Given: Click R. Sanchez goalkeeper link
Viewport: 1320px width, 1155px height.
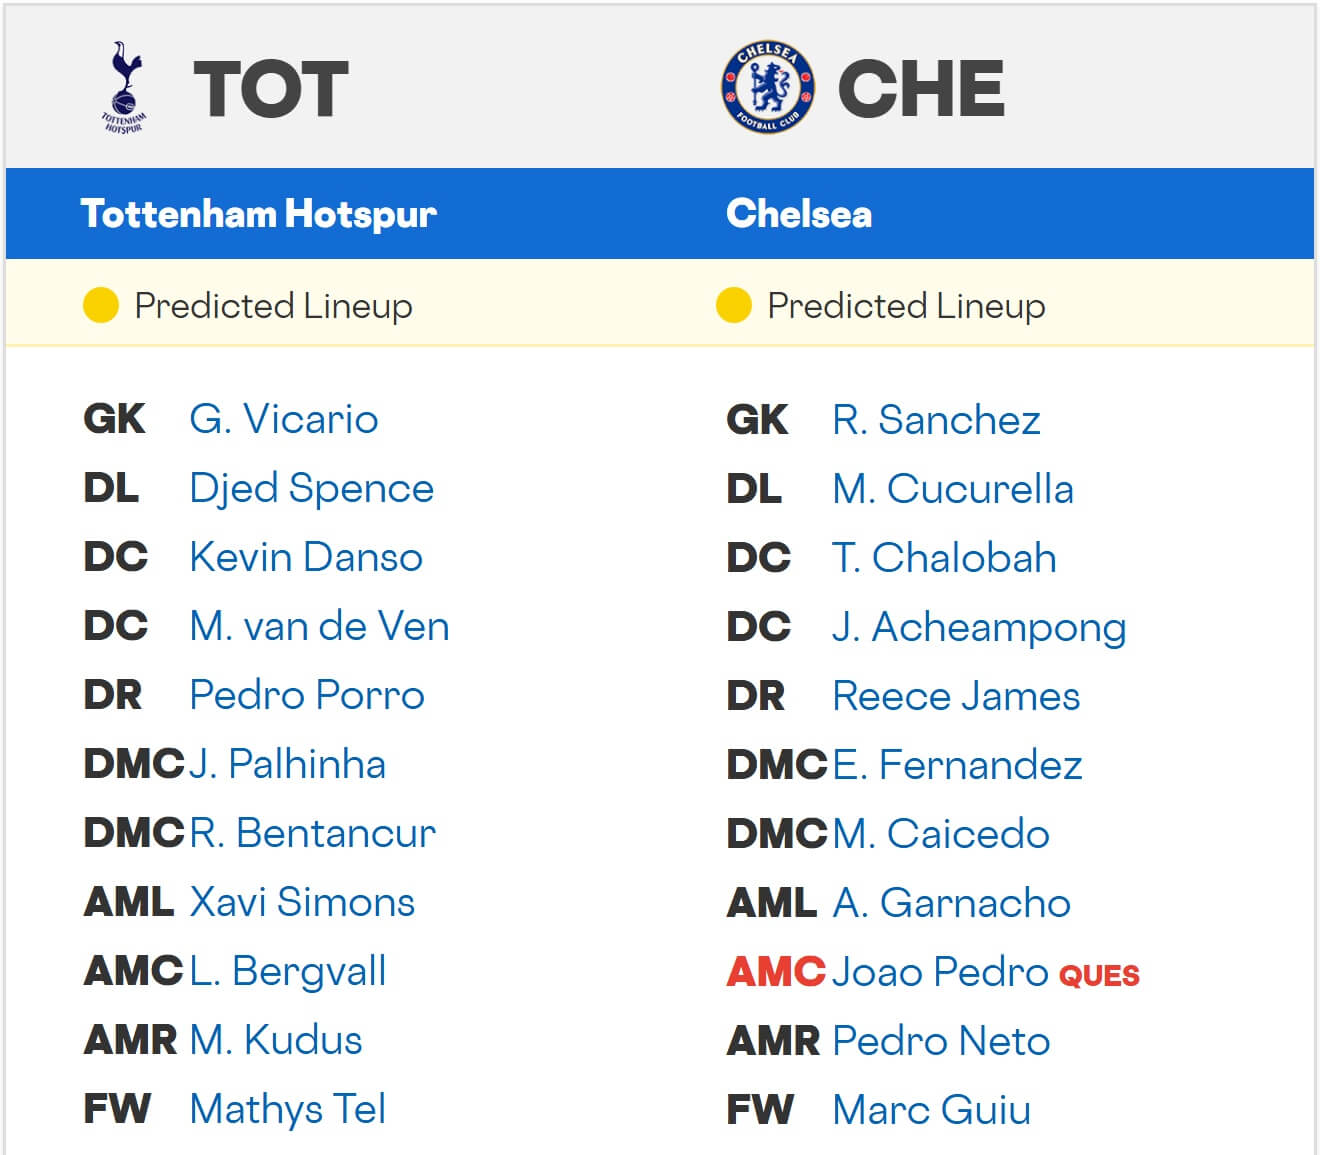Looking at the screenshot, I should (936, 420).
